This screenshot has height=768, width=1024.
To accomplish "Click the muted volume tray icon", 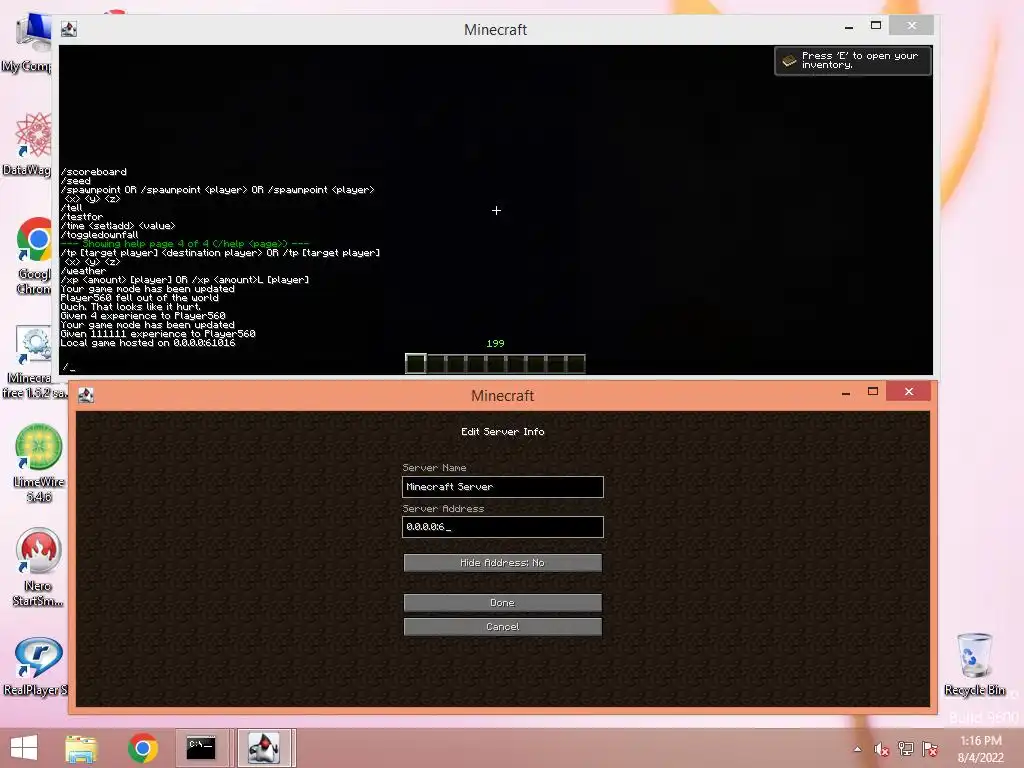I will pos(881,749).
